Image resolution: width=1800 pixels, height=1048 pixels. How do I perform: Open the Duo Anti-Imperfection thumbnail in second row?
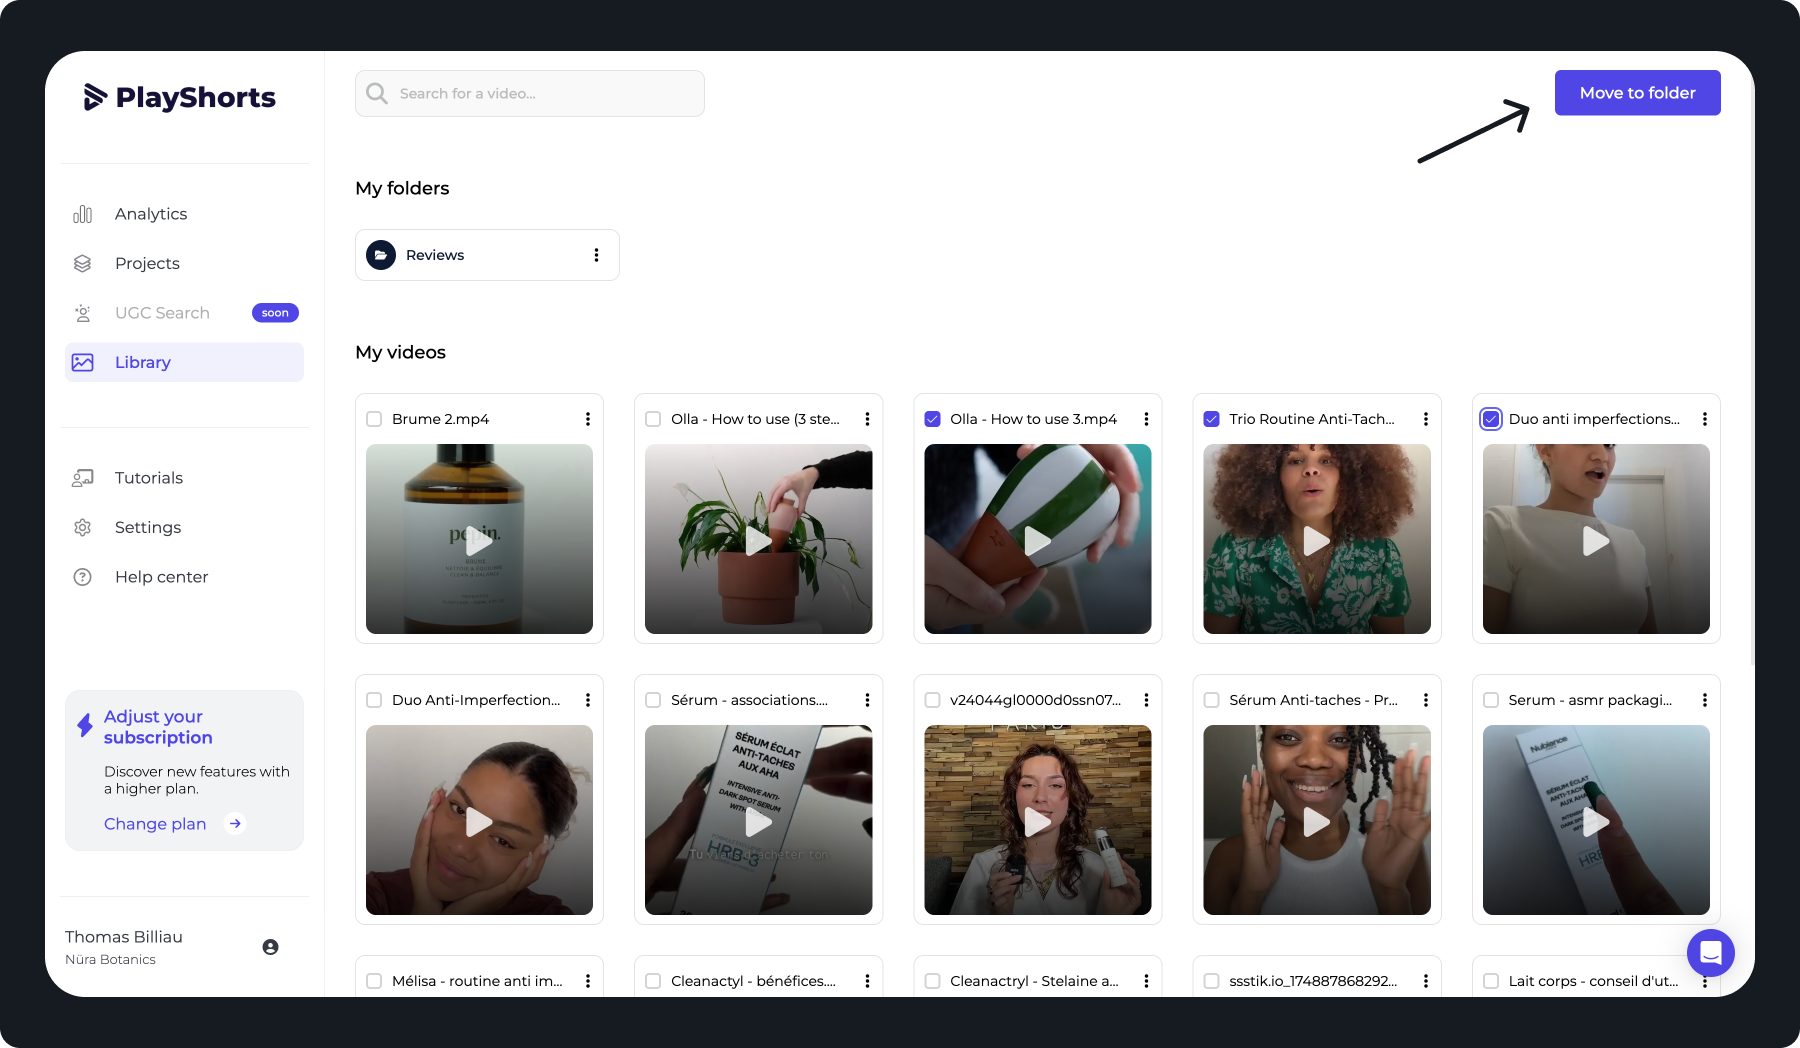479,820
